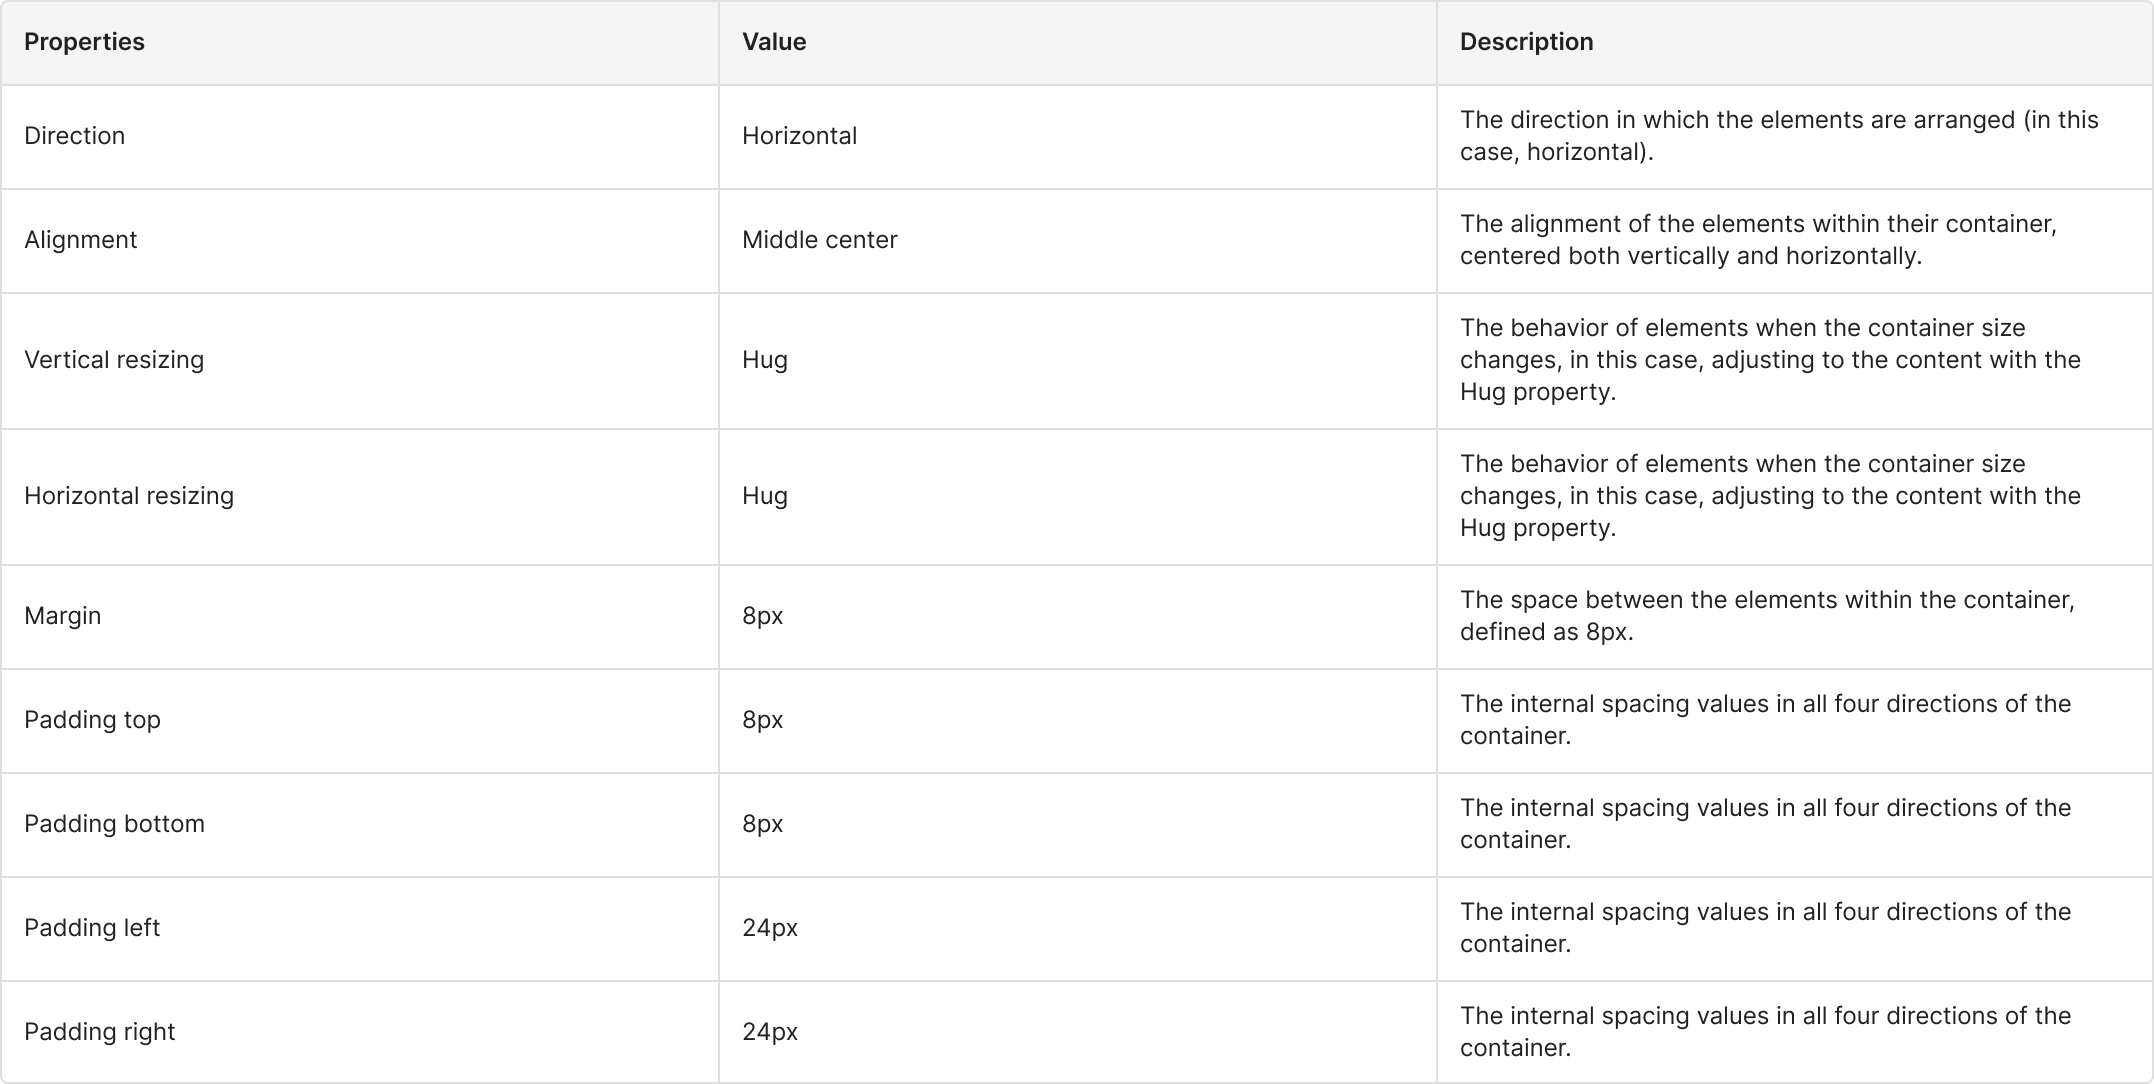Click the Description column header

tap(1526, 42)
